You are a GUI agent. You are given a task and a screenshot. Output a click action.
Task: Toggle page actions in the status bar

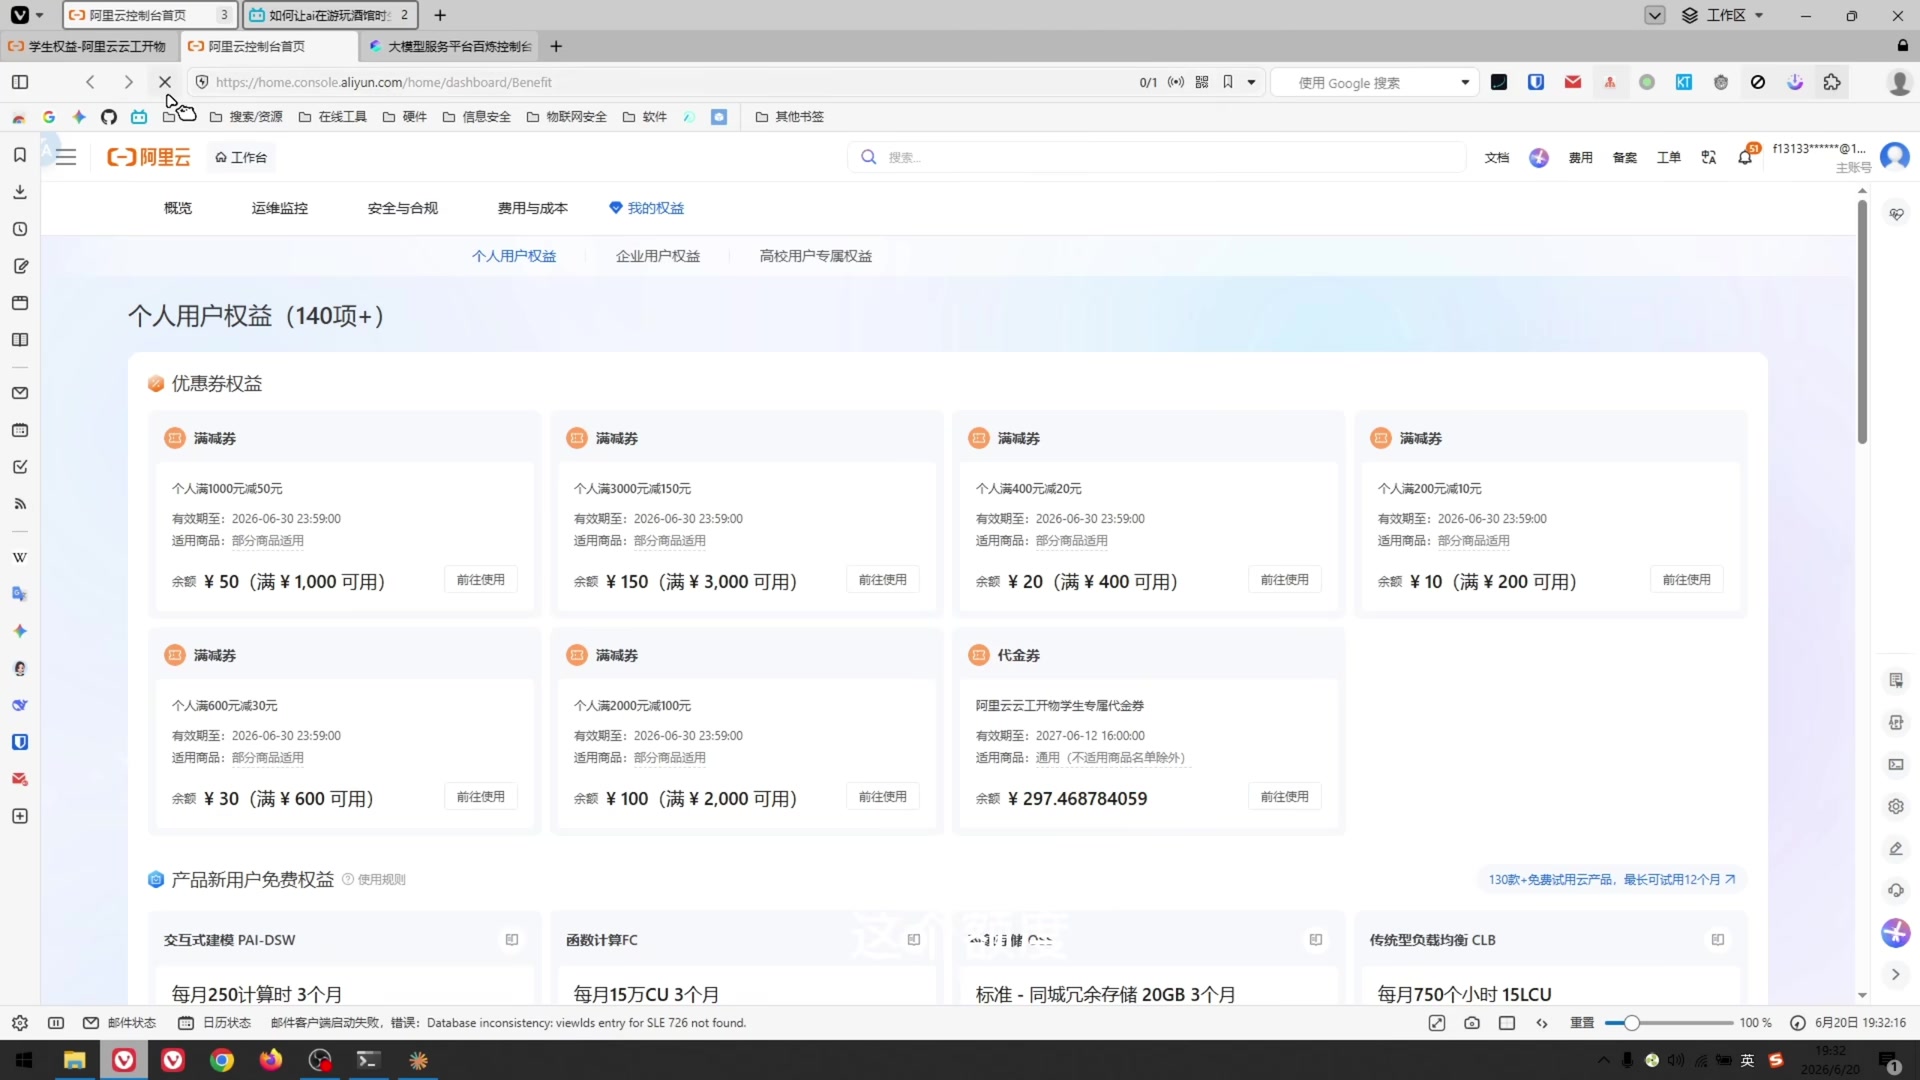[x=1542, y=1023]
